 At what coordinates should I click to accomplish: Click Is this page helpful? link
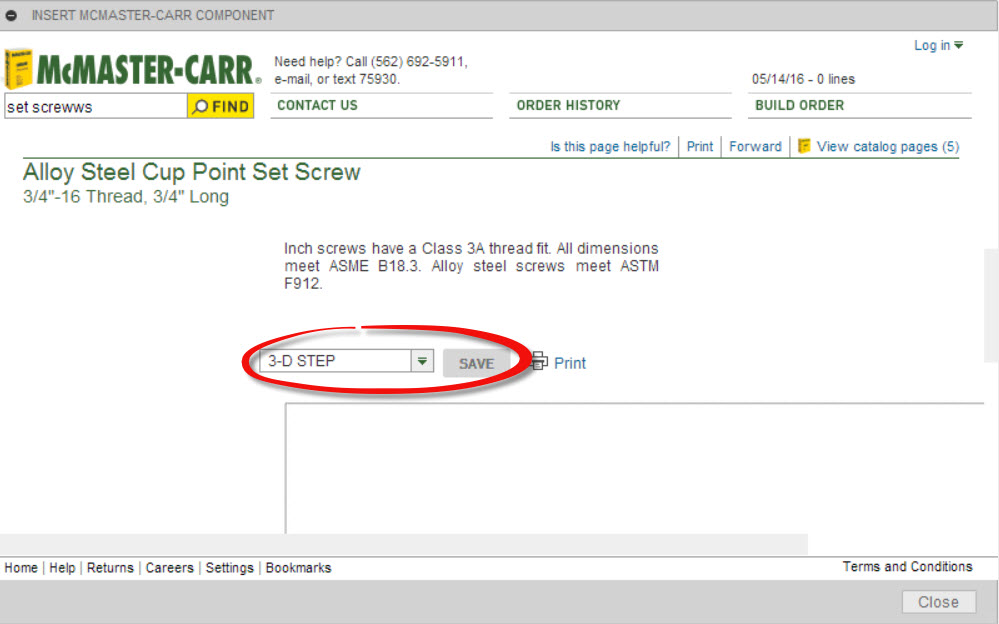click(x=610, y=147)
